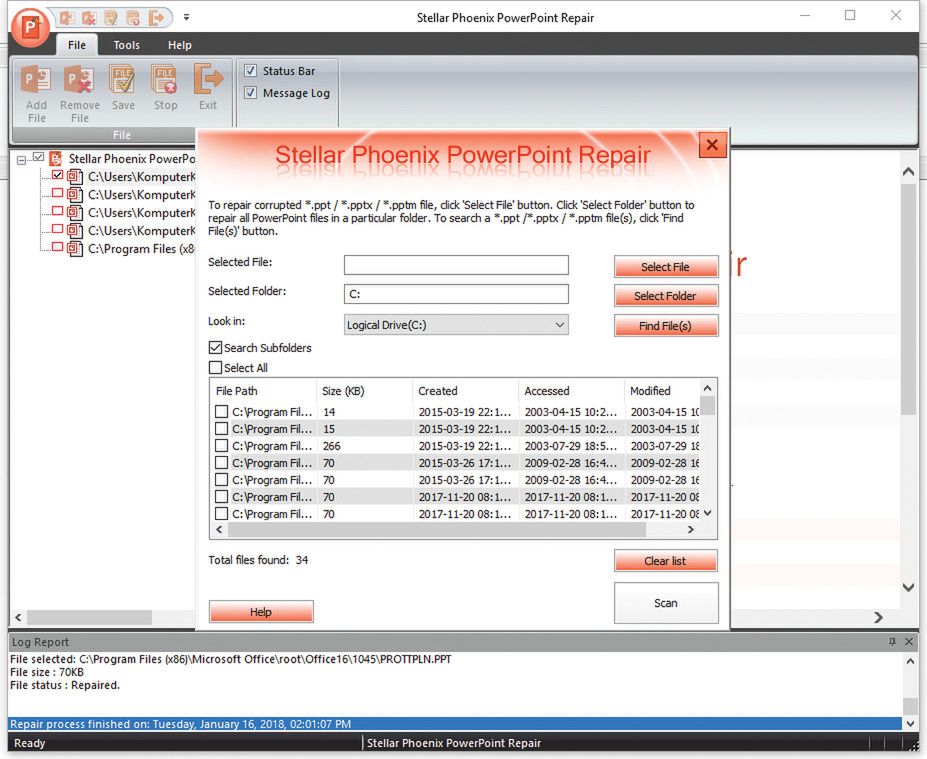The width and height of the screenshot is (927, 759).
Task: Click the large Save ribbon button
Action: point(123,88)
